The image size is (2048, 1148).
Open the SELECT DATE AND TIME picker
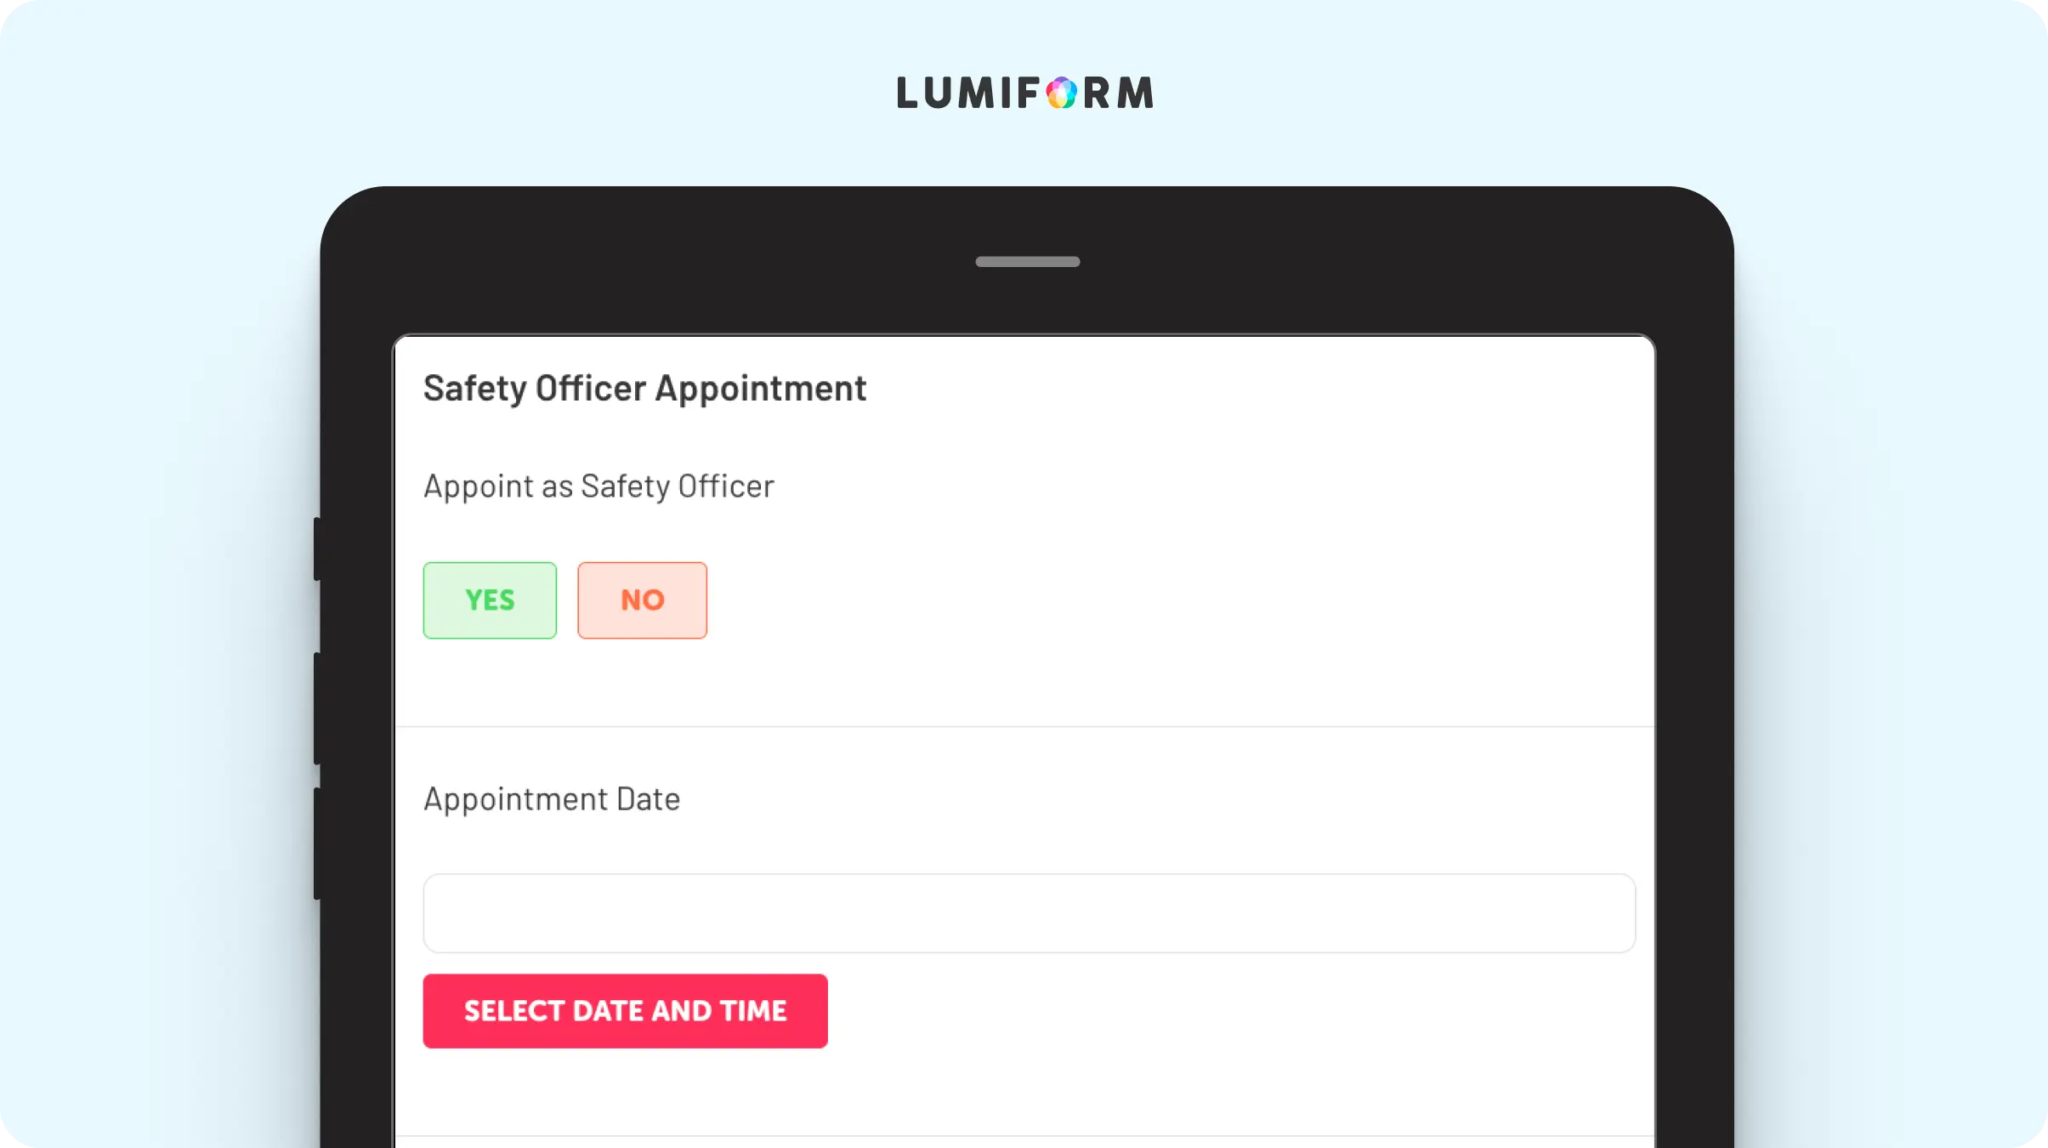(625, 1011)
